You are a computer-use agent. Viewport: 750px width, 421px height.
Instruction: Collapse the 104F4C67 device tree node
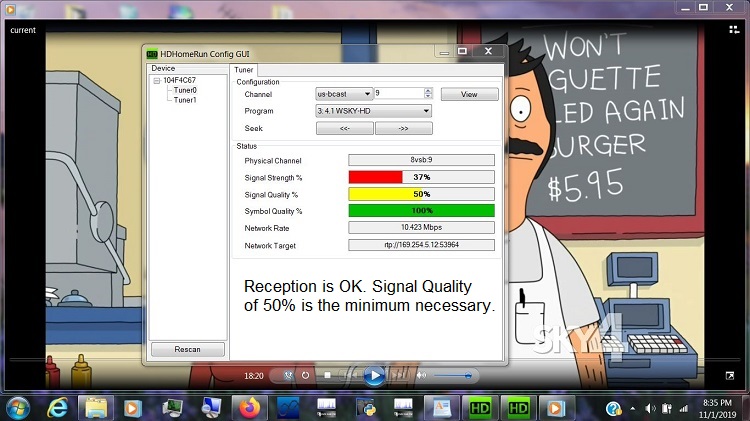coord(156,80)
